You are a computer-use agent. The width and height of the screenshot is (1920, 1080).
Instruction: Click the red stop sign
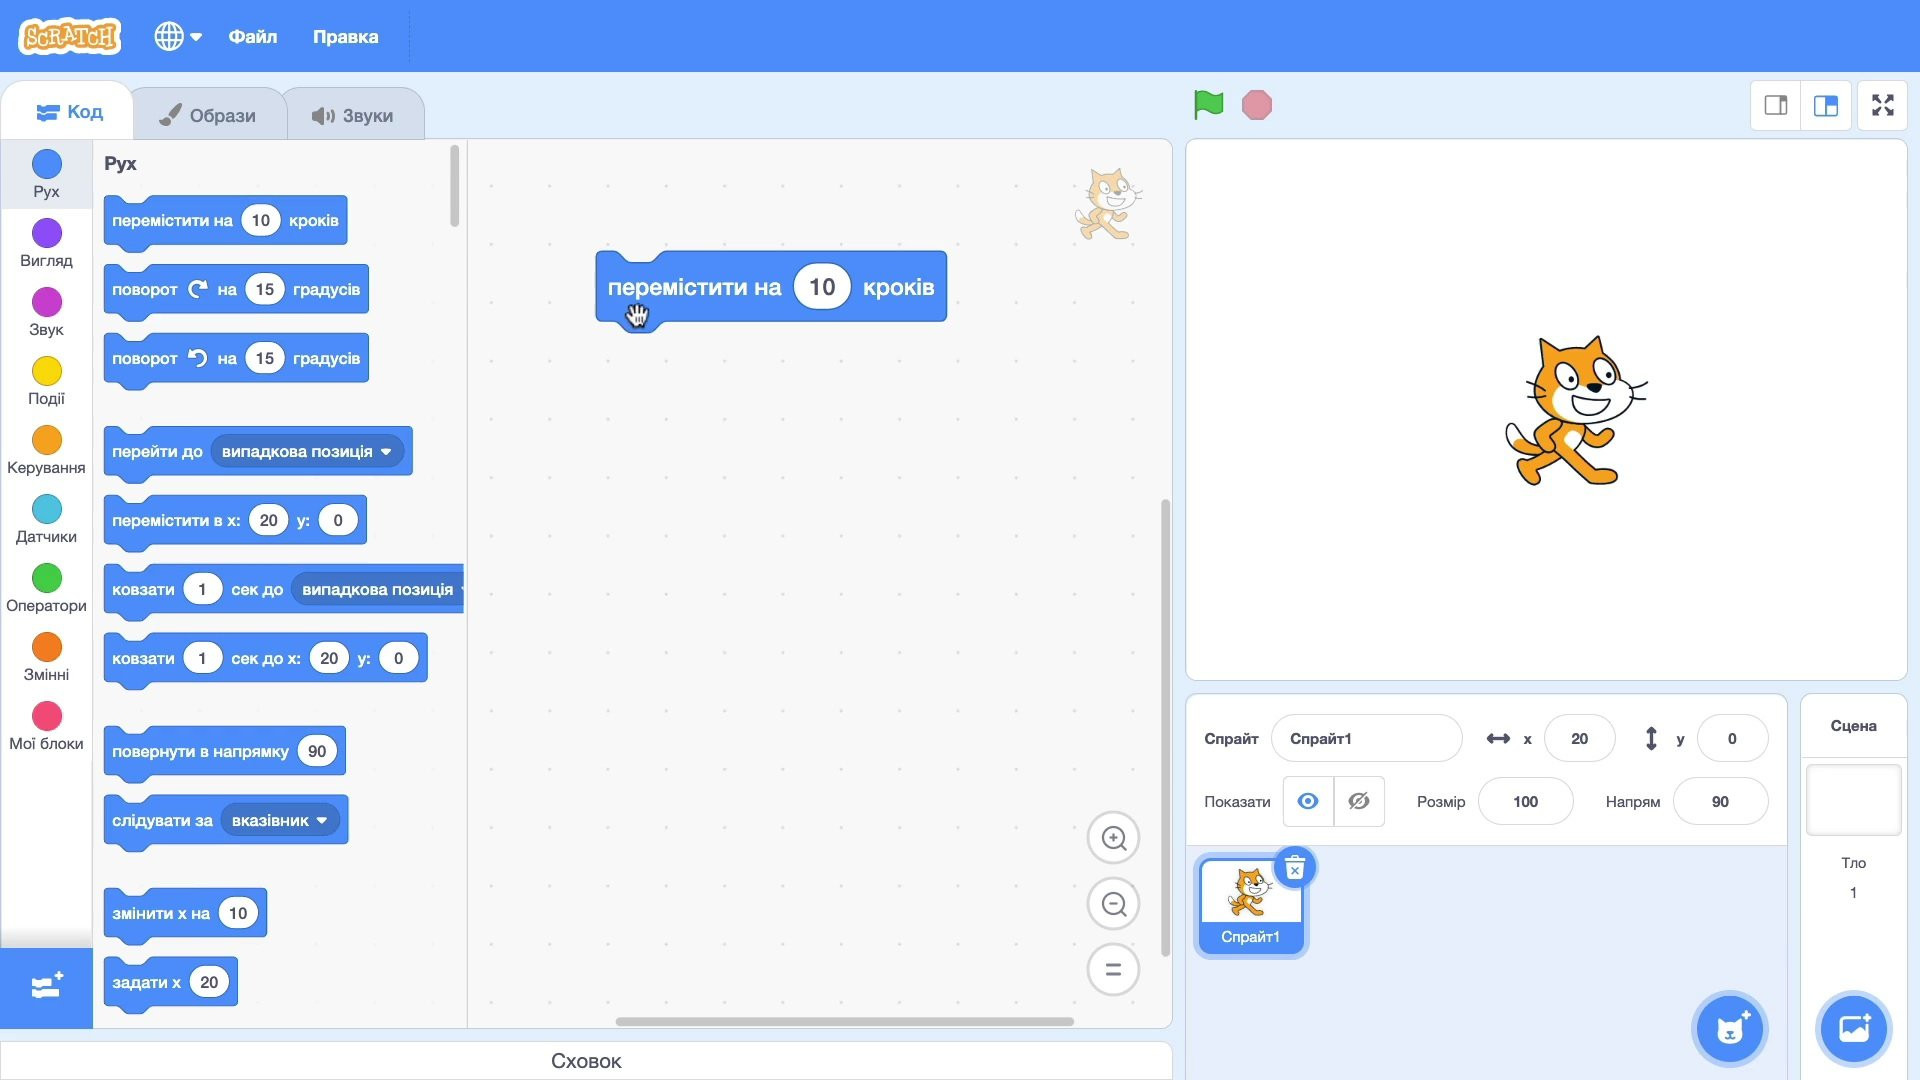tap(1256, 104)
